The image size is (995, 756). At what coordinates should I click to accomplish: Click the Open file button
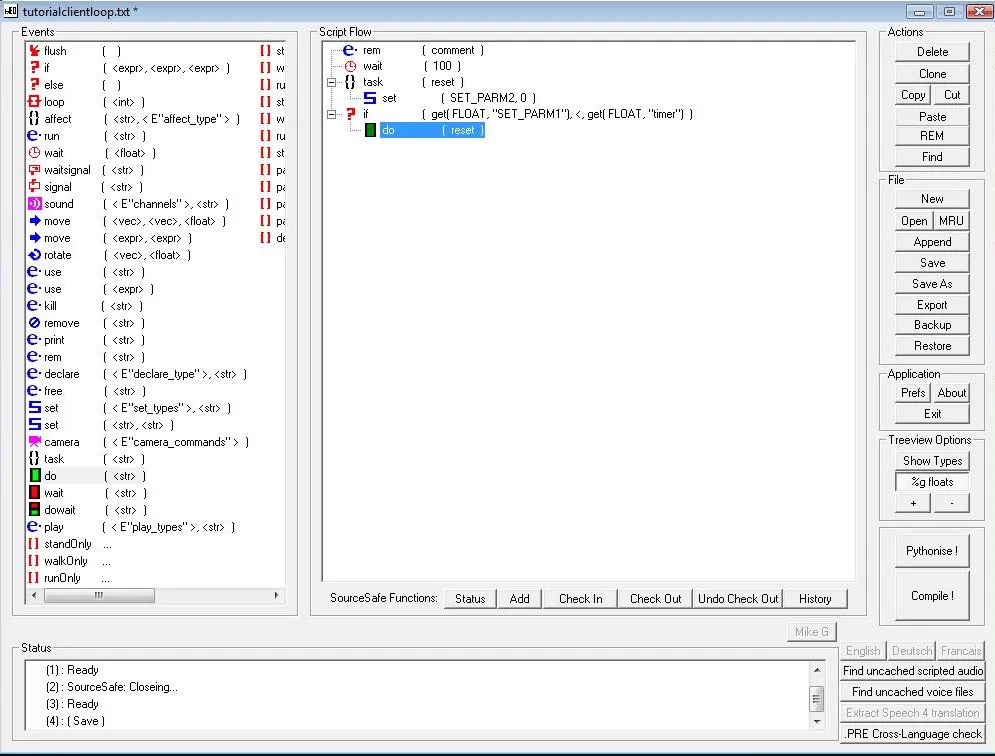[x=914, y=221]
